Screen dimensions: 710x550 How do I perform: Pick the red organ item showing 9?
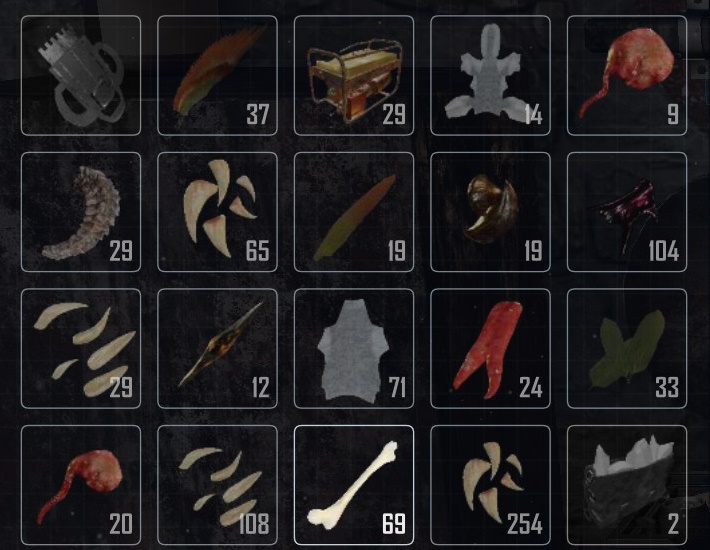[x=627, y=75]
